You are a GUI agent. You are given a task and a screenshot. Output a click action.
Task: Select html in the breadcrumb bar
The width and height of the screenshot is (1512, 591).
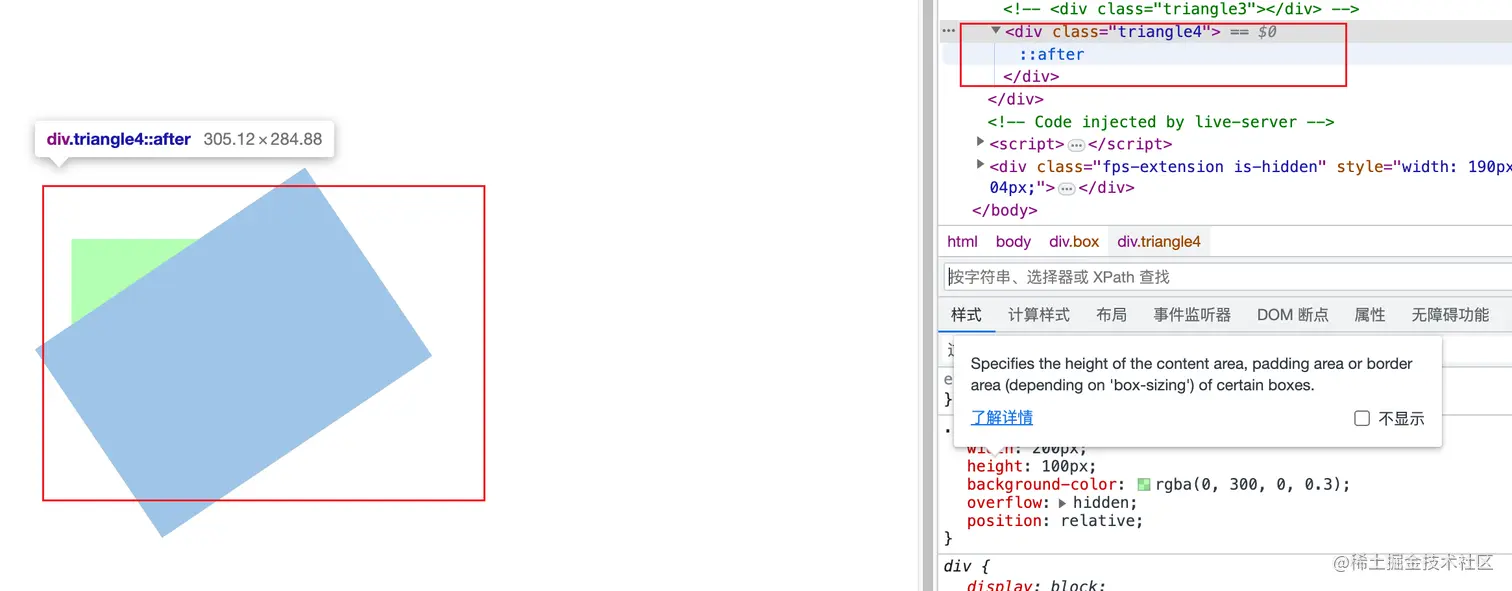tap(962, 241)
